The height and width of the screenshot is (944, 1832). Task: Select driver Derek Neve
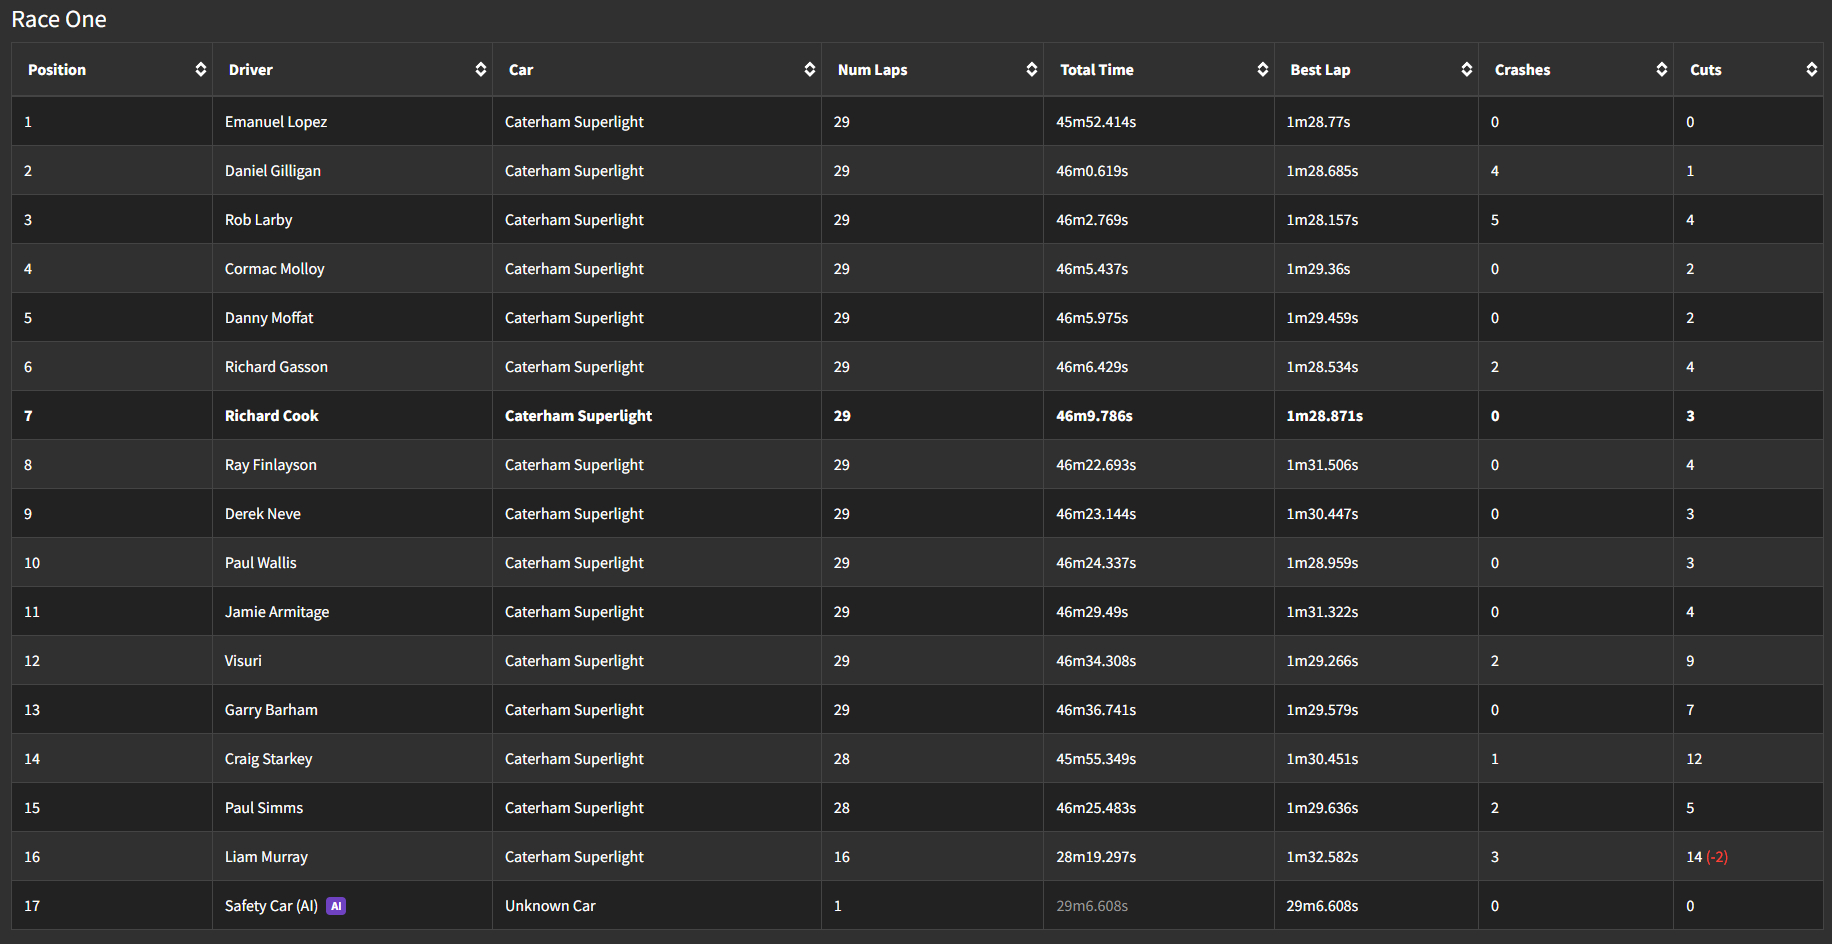pos(263,514)
